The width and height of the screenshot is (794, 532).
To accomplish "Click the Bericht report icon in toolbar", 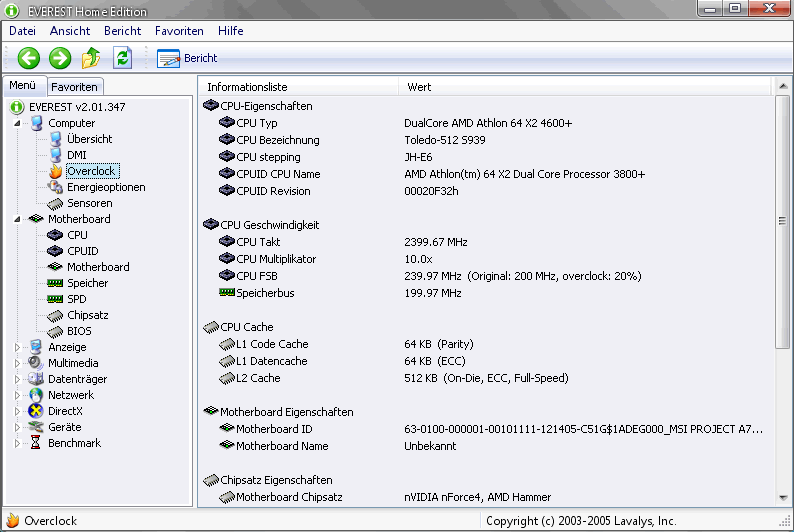I will [168, 59].
